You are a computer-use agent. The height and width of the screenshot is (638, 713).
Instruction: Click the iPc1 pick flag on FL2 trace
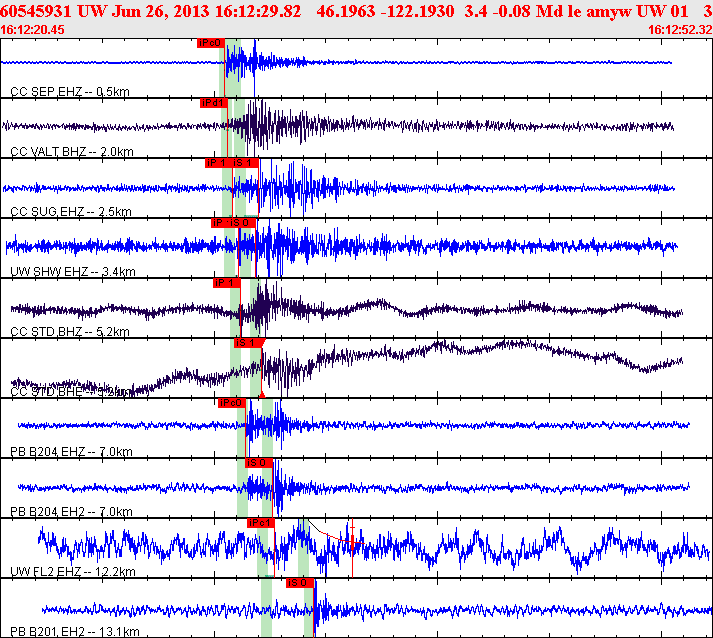click(261, 523)
